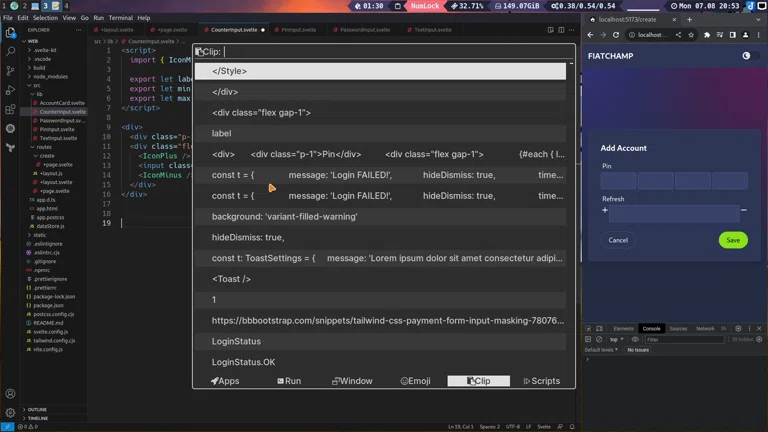Click the browser reload button

(x=616, y=35)
